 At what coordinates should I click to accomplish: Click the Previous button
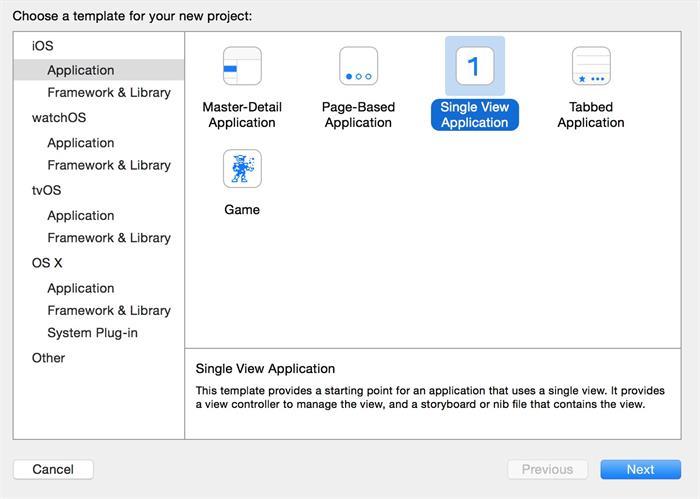pos(547,469)
